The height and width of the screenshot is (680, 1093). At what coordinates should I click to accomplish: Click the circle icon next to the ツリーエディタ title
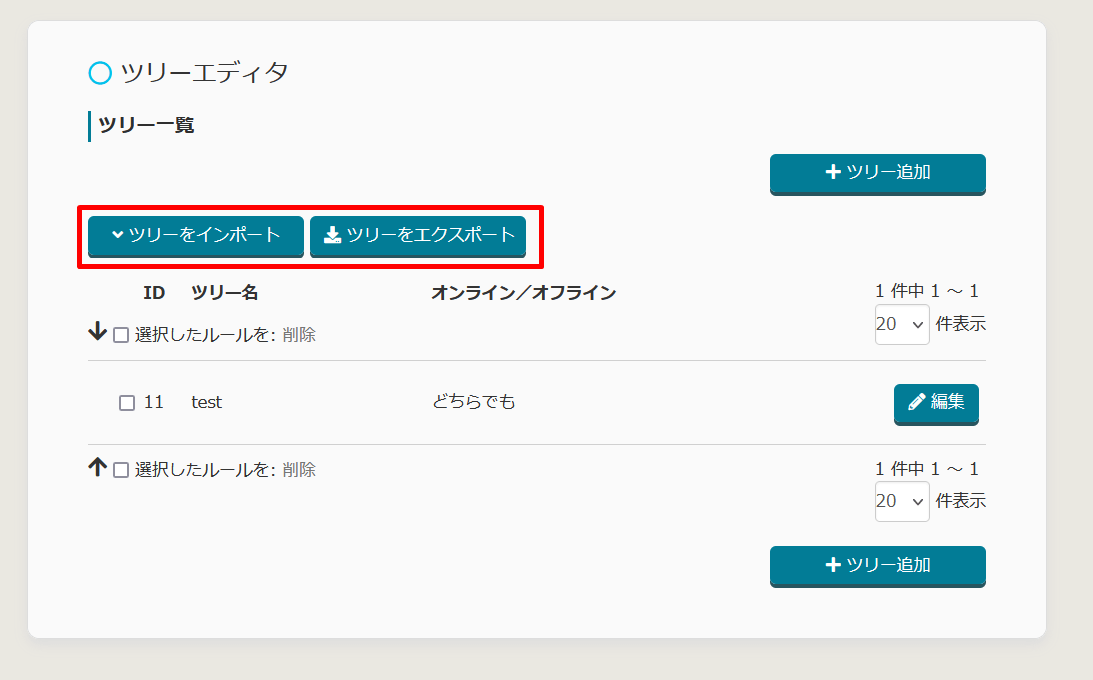[100, 73]
